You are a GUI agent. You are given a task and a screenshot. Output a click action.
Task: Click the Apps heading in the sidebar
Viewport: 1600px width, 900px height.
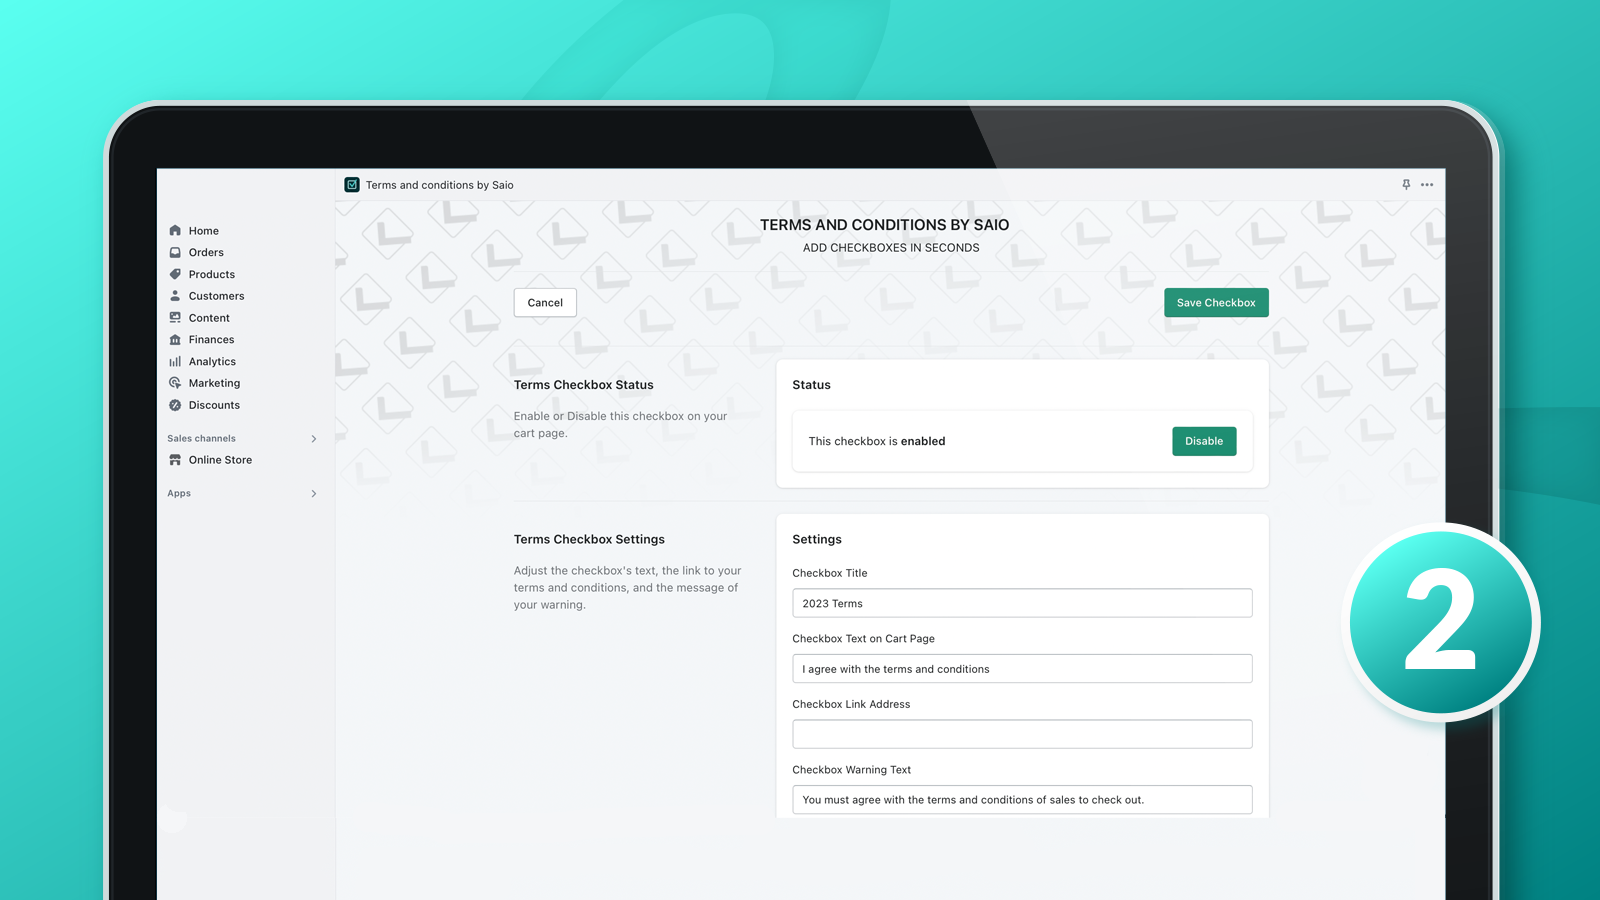(179, 494)
